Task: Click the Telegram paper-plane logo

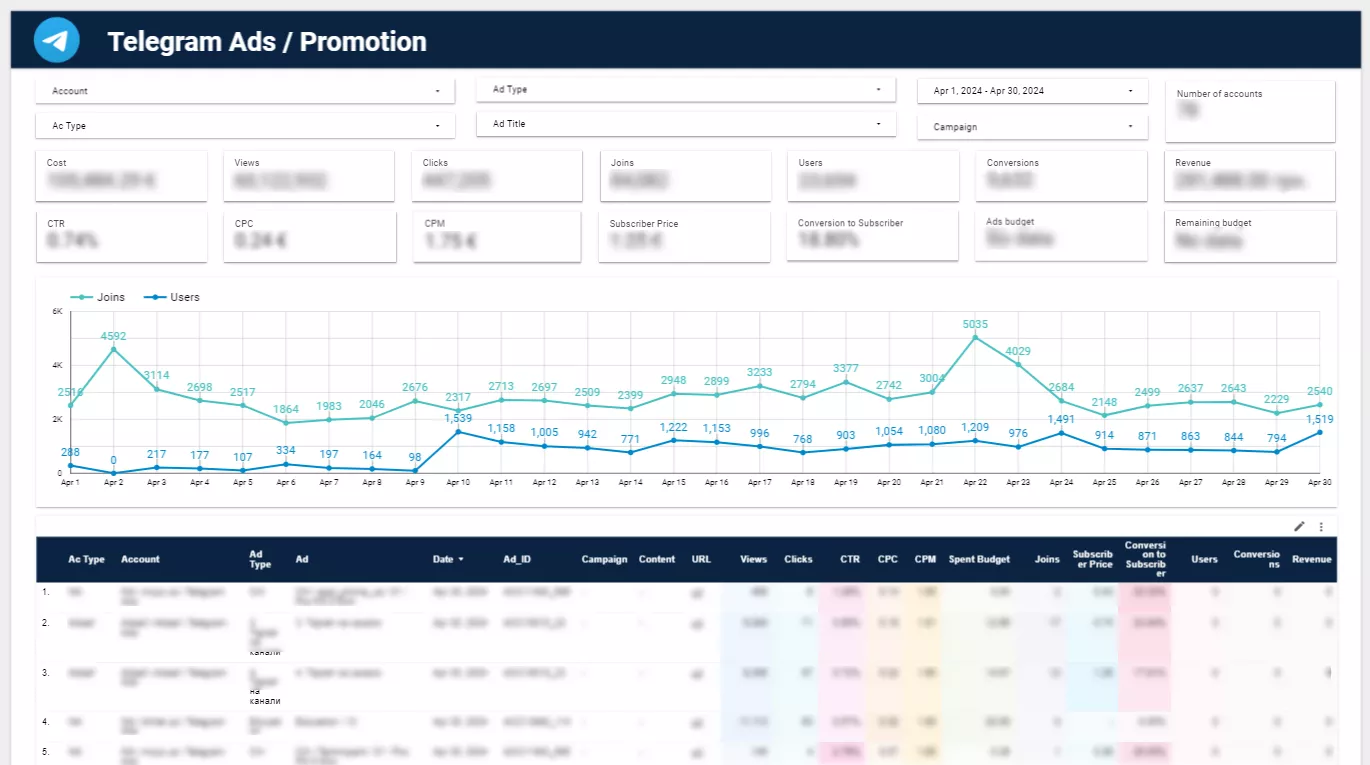Action: (x=57, y=41)
